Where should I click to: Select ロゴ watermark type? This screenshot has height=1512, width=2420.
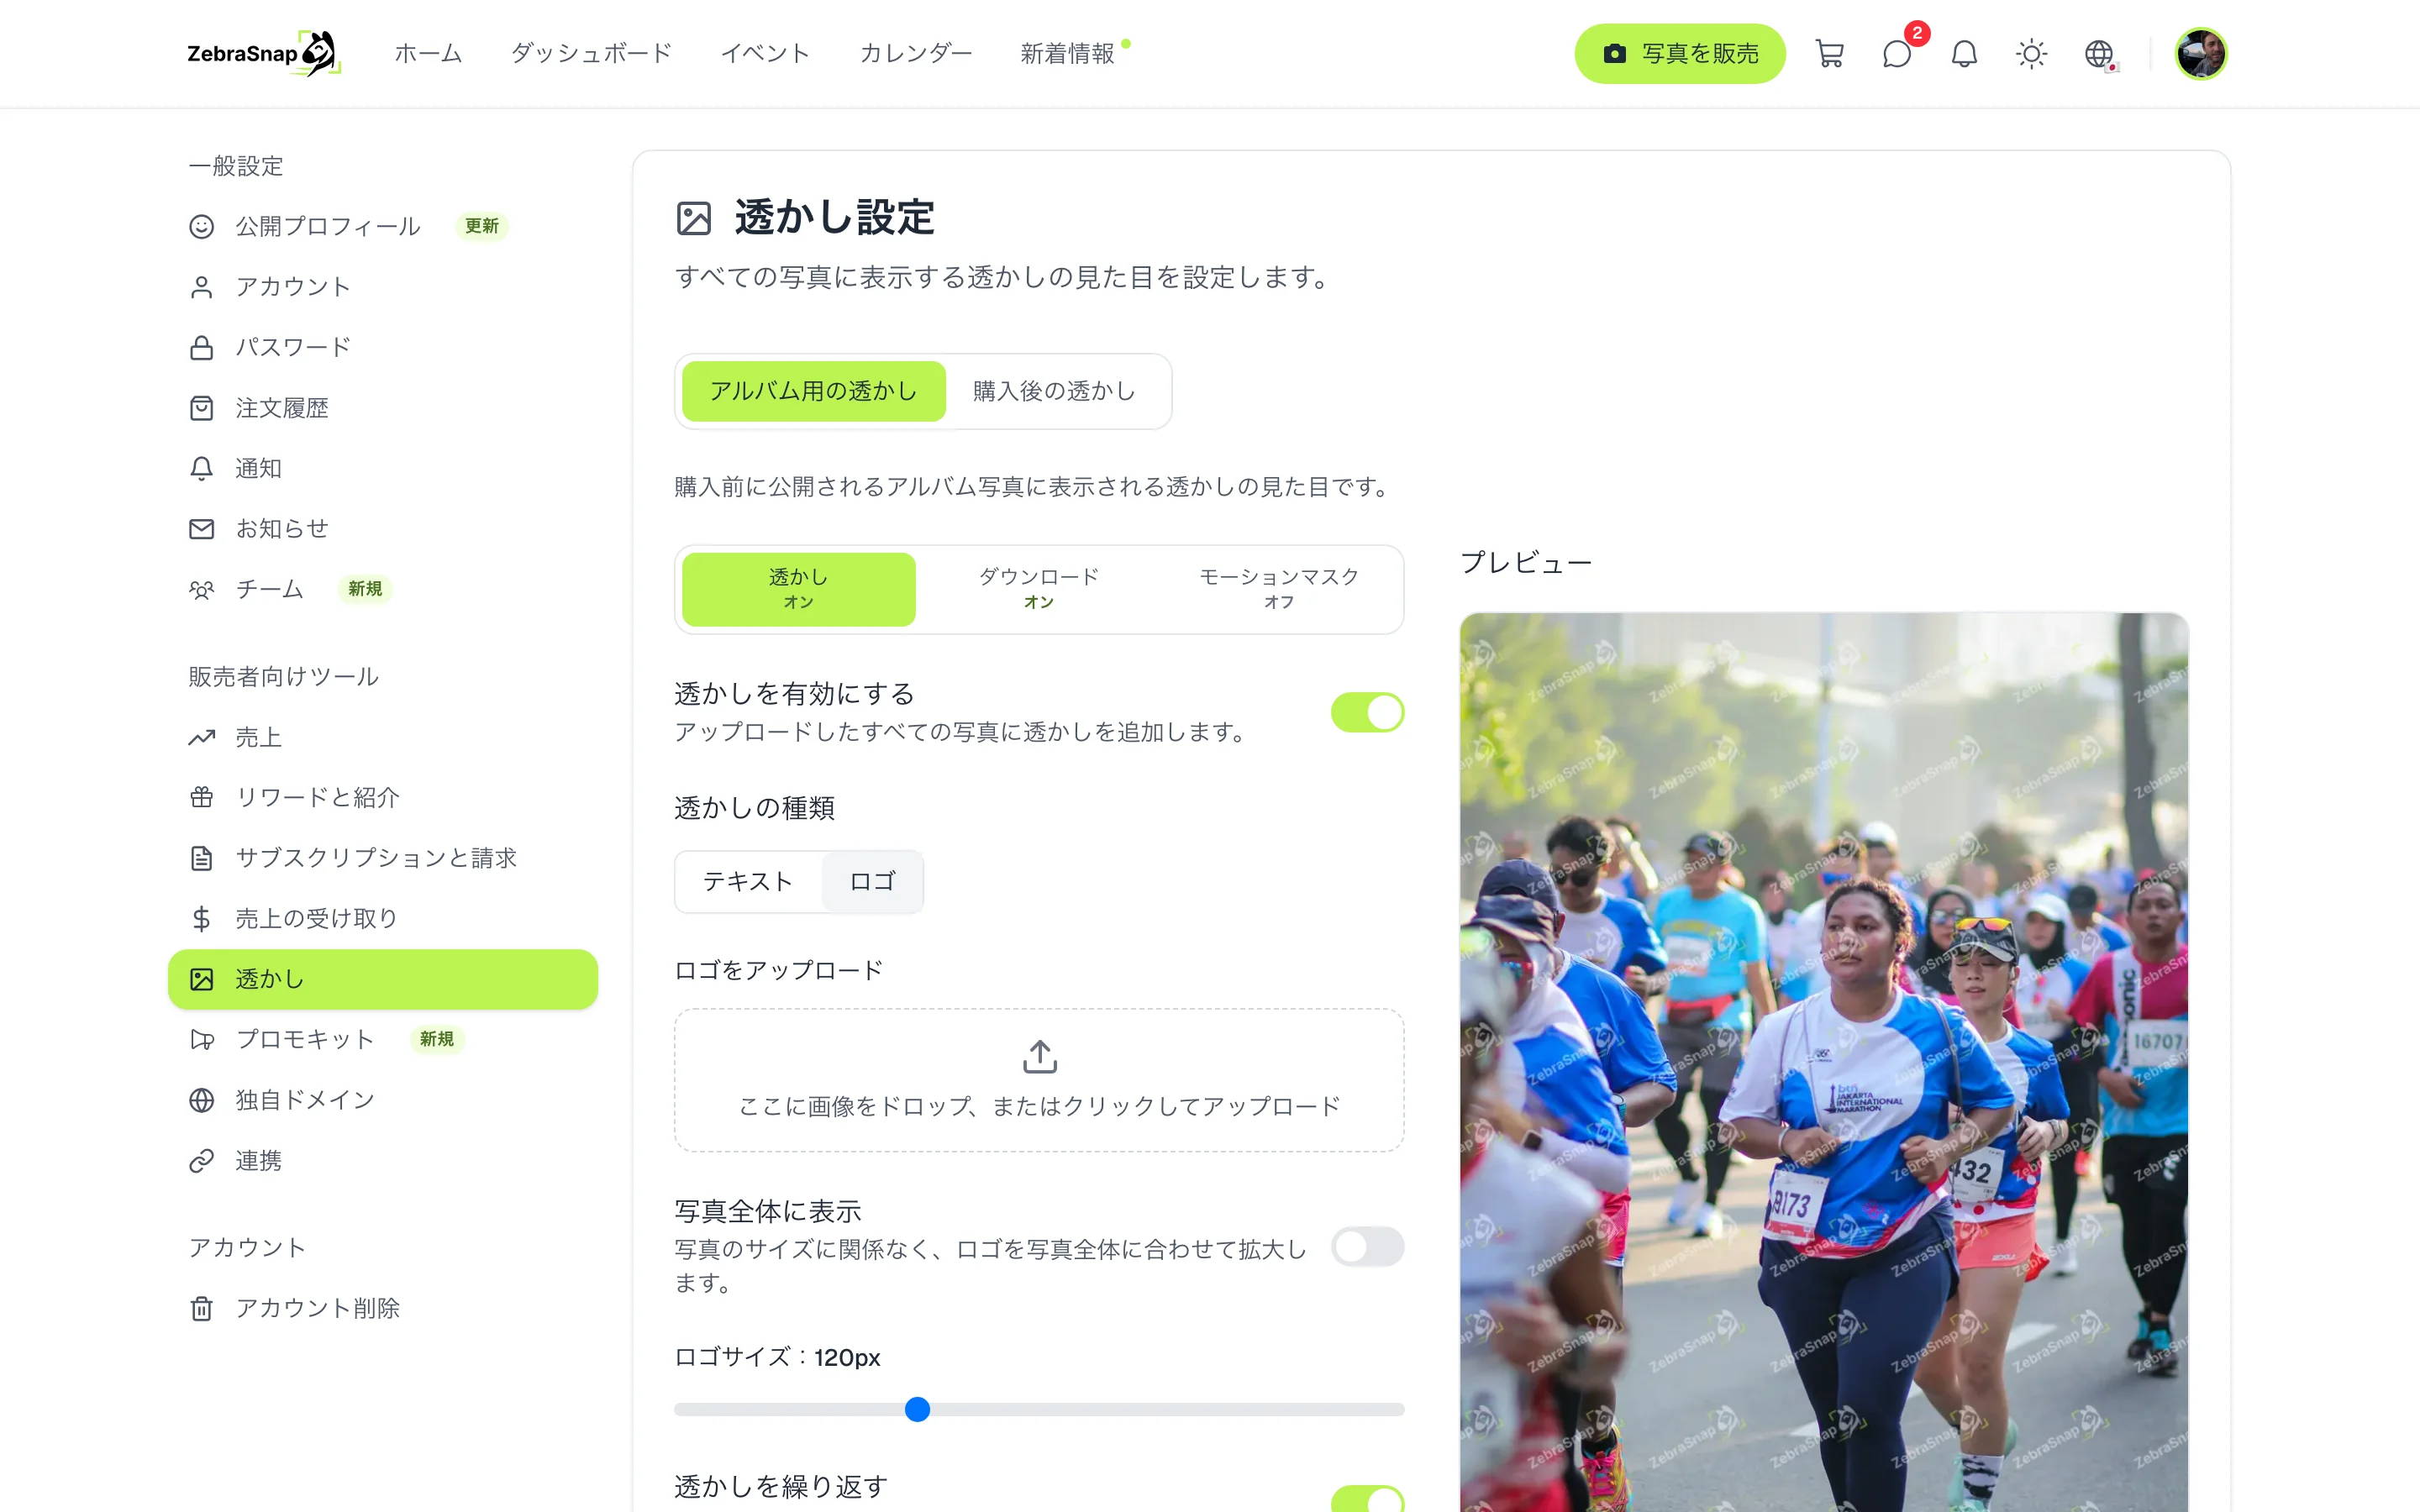click(x=872, y=881)
